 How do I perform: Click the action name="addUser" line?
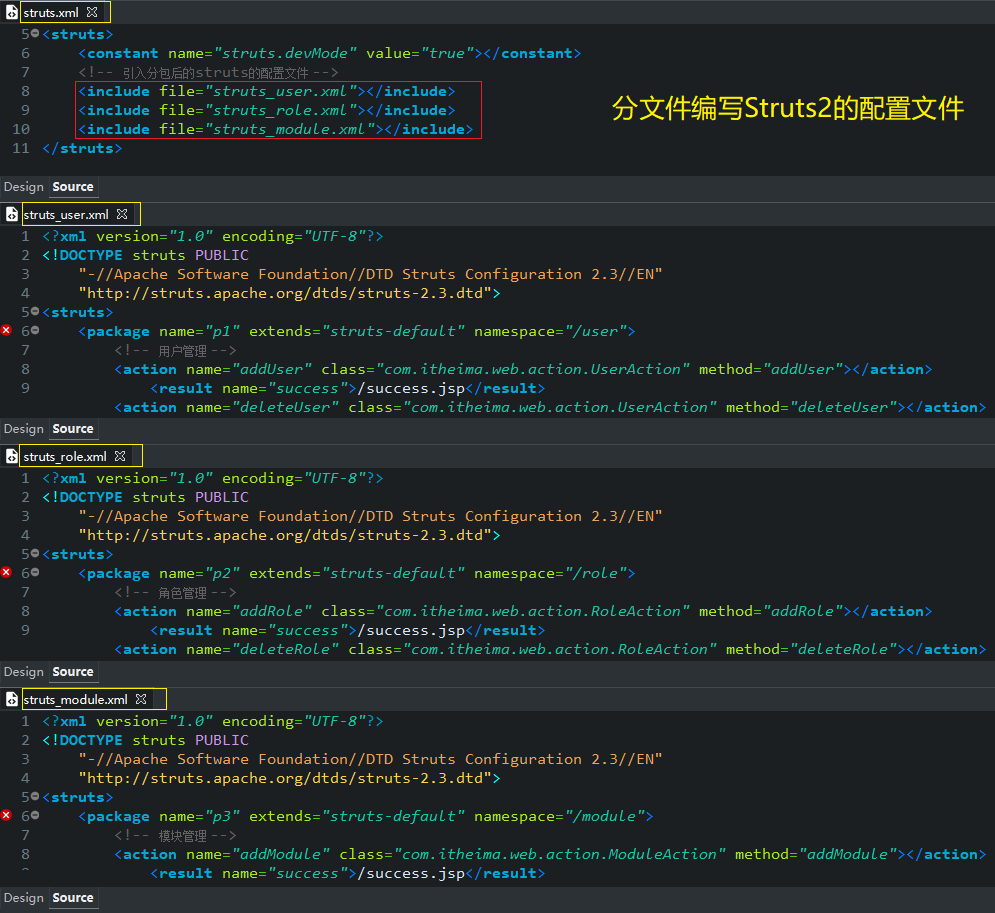tap(523, 369)
